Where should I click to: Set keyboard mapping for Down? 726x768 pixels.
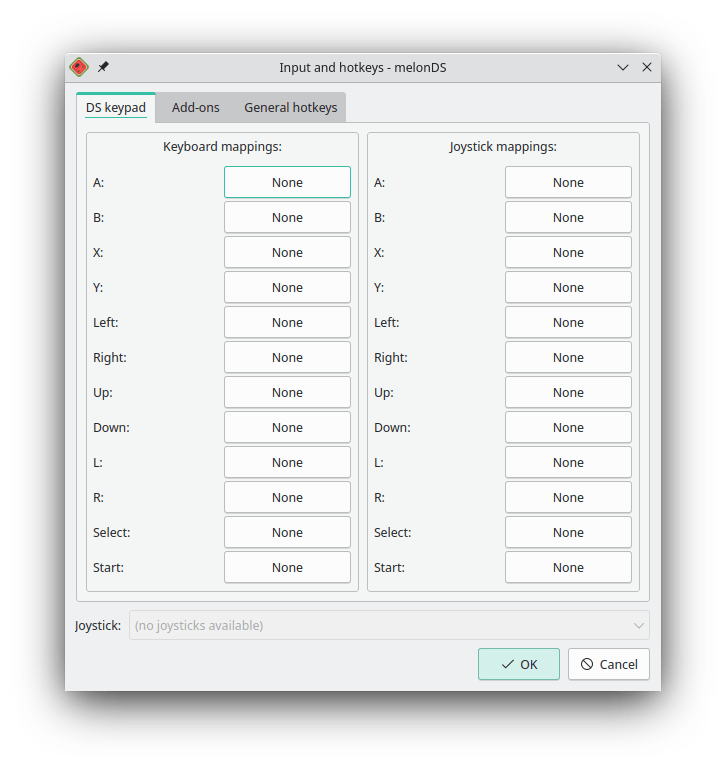click(x=288, y=428)
